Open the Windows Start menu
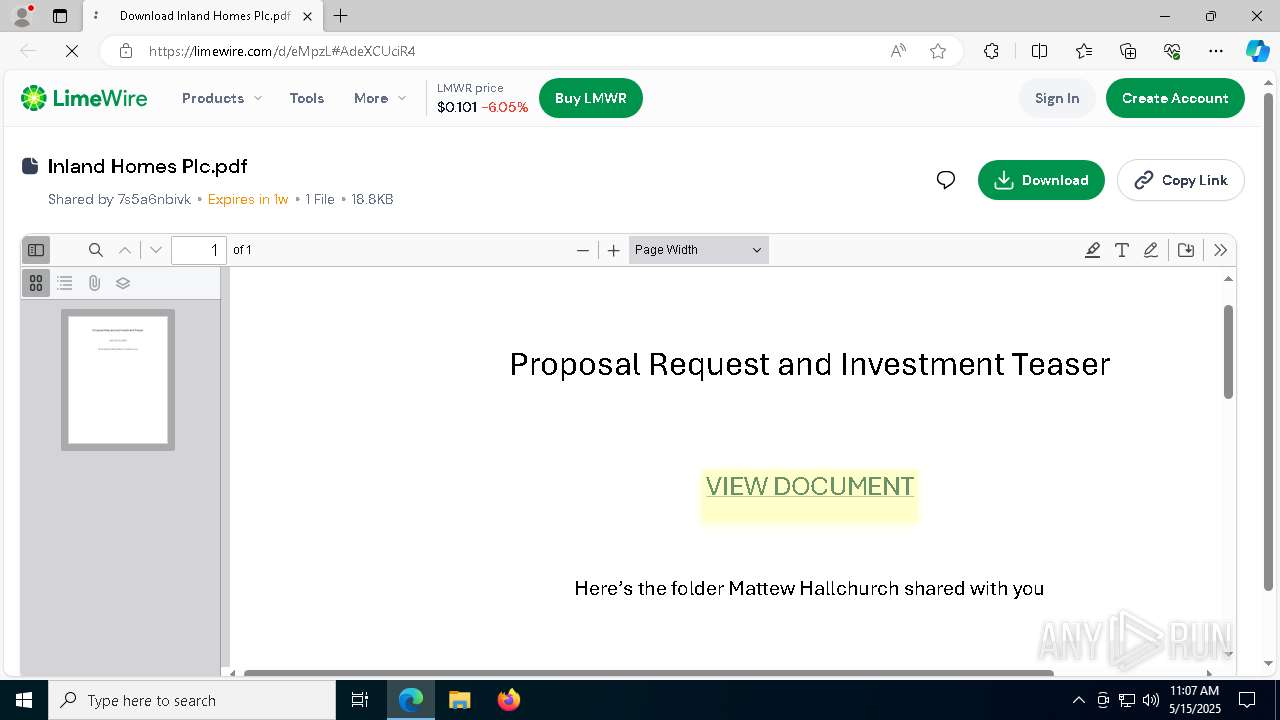This screenshot has width=1280, height=720. 24,700
